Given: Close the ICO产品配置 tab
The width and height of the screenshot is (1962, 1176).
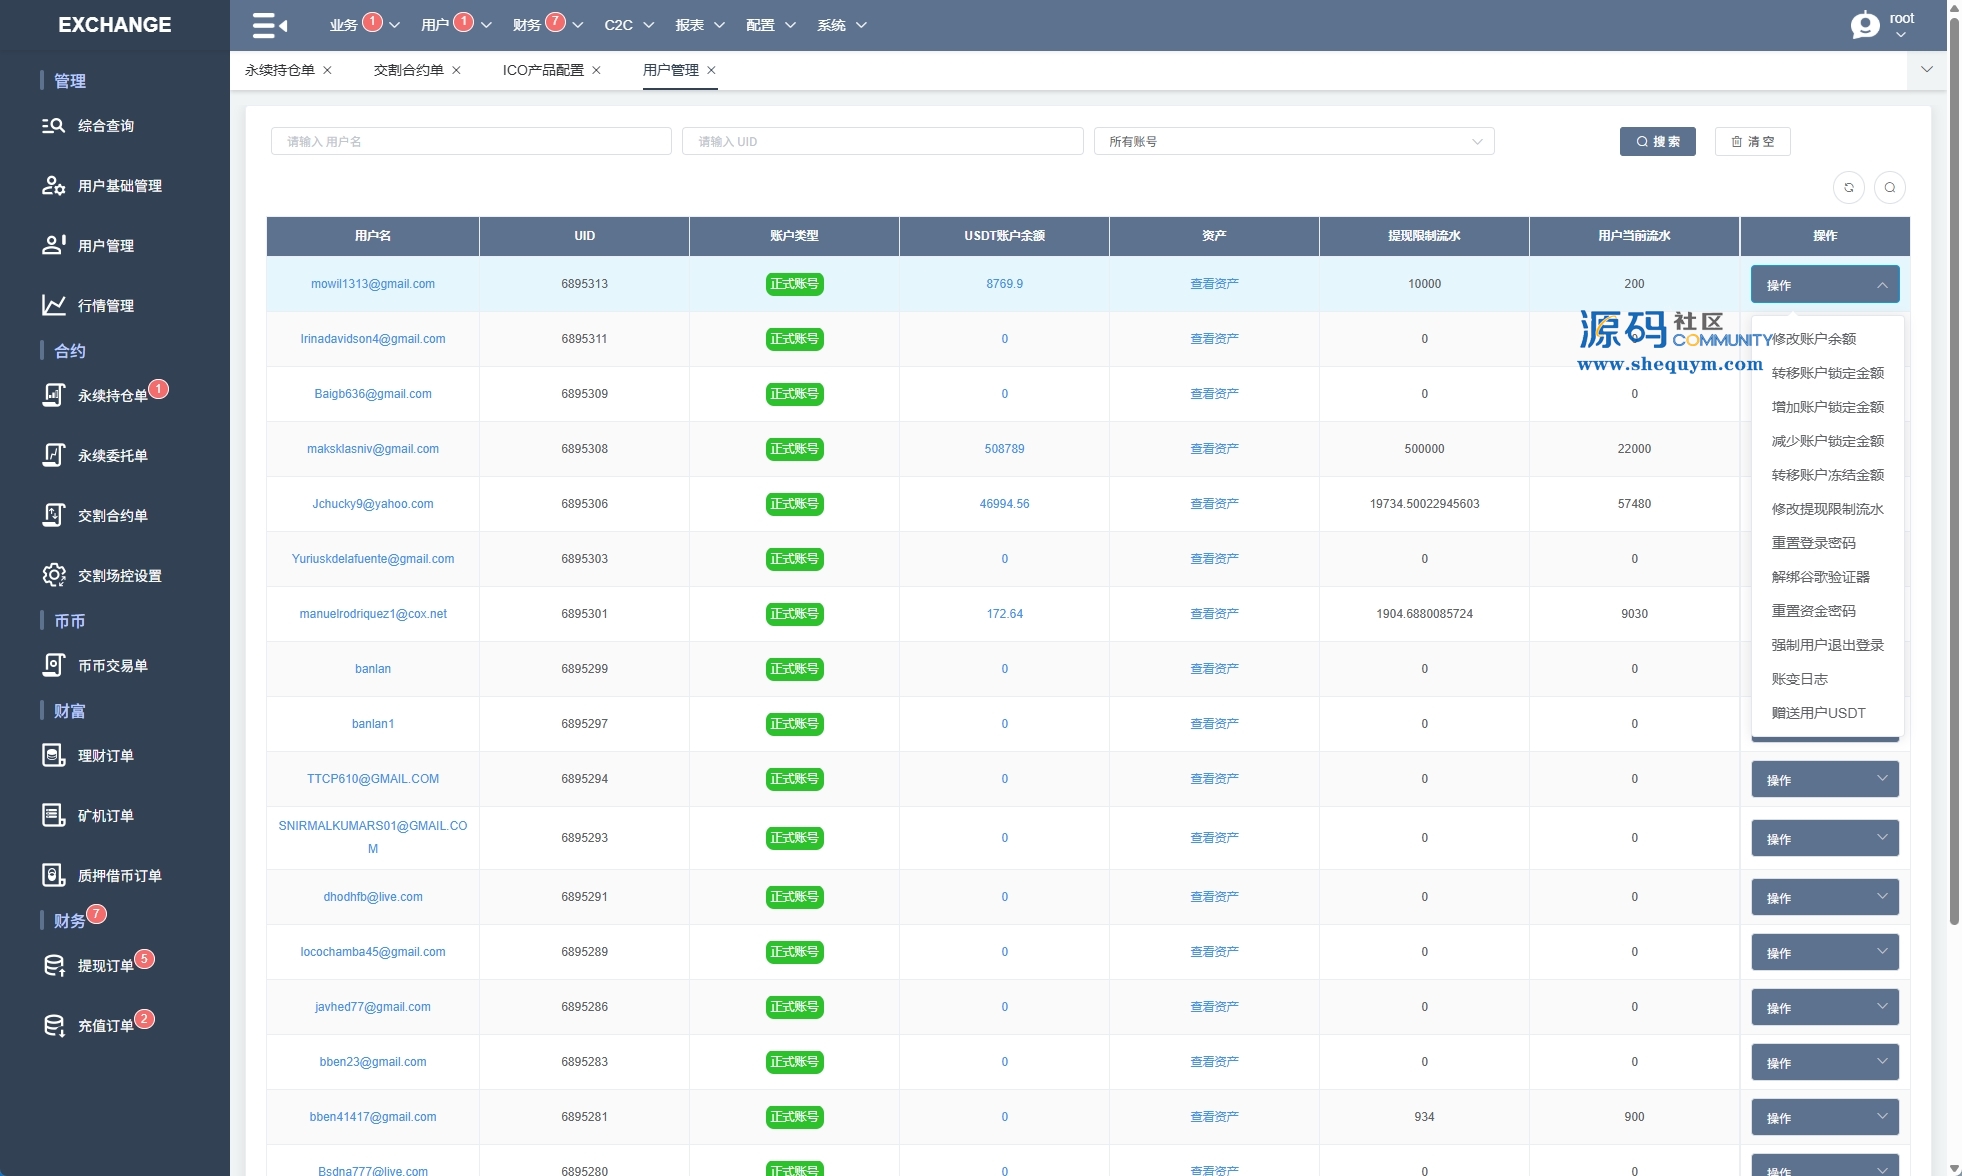Looking at the screenshot, I should pyautogui.click(x=596, y=70).
